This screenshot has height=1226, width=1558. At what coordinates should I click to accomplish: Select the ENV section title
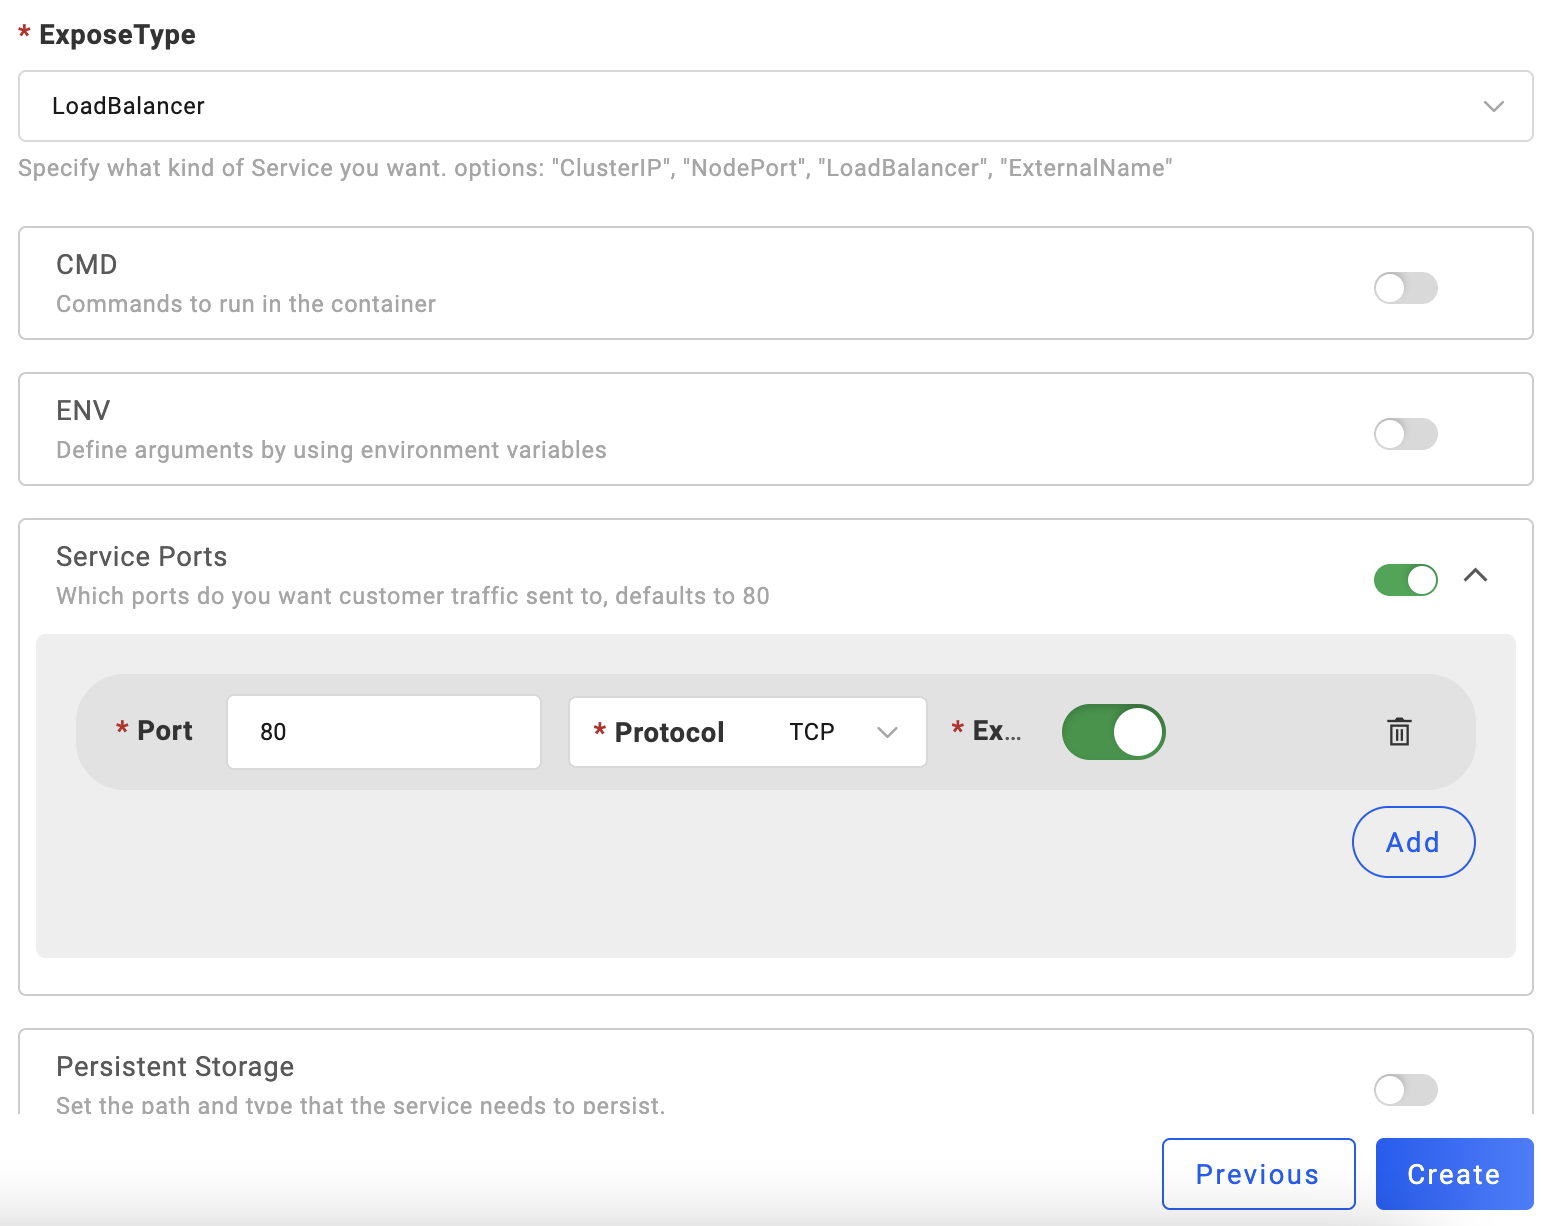83,411
